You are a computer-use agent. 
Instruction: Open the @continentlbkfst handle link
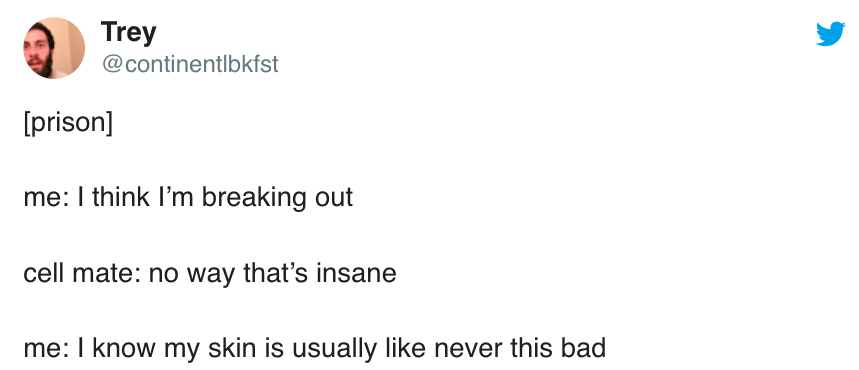(x=190, y=65)
